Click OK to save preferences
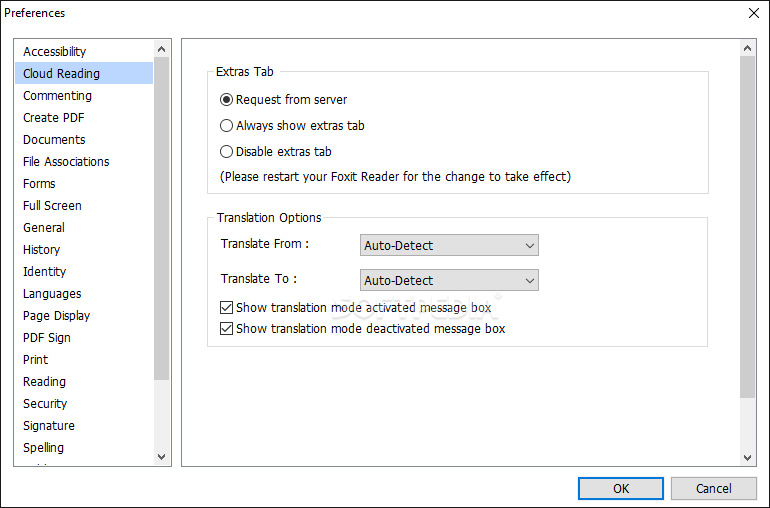The height and width of the screenshot is (508, 770). pos(621,488)
